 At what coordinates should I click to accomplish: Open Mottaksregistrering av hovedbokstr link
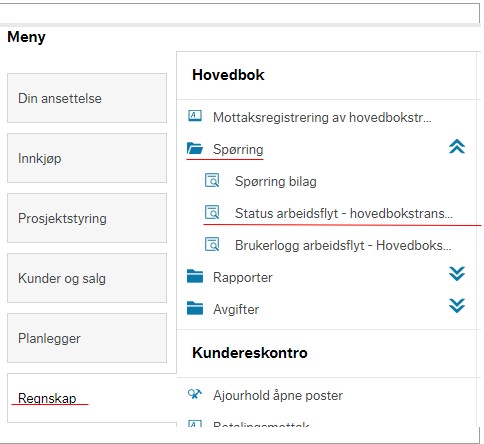(322, 117)
